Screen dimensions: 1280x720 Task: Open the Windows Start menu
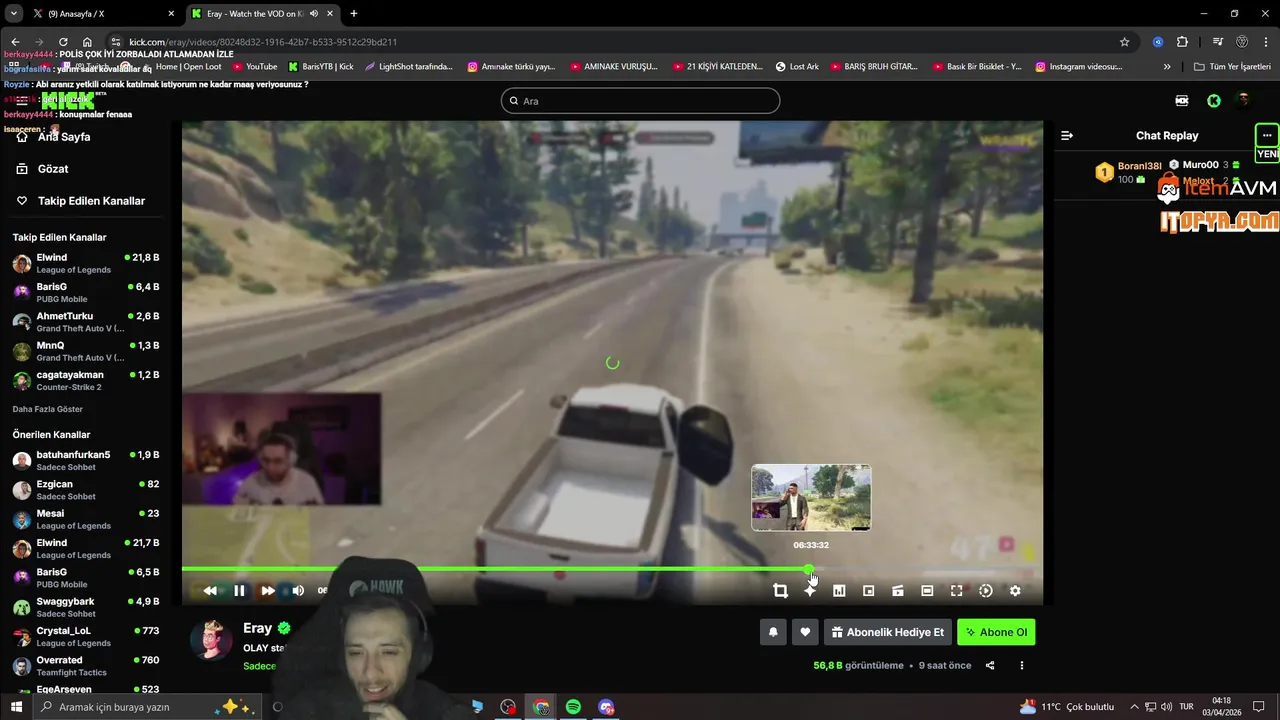[16, 707]
